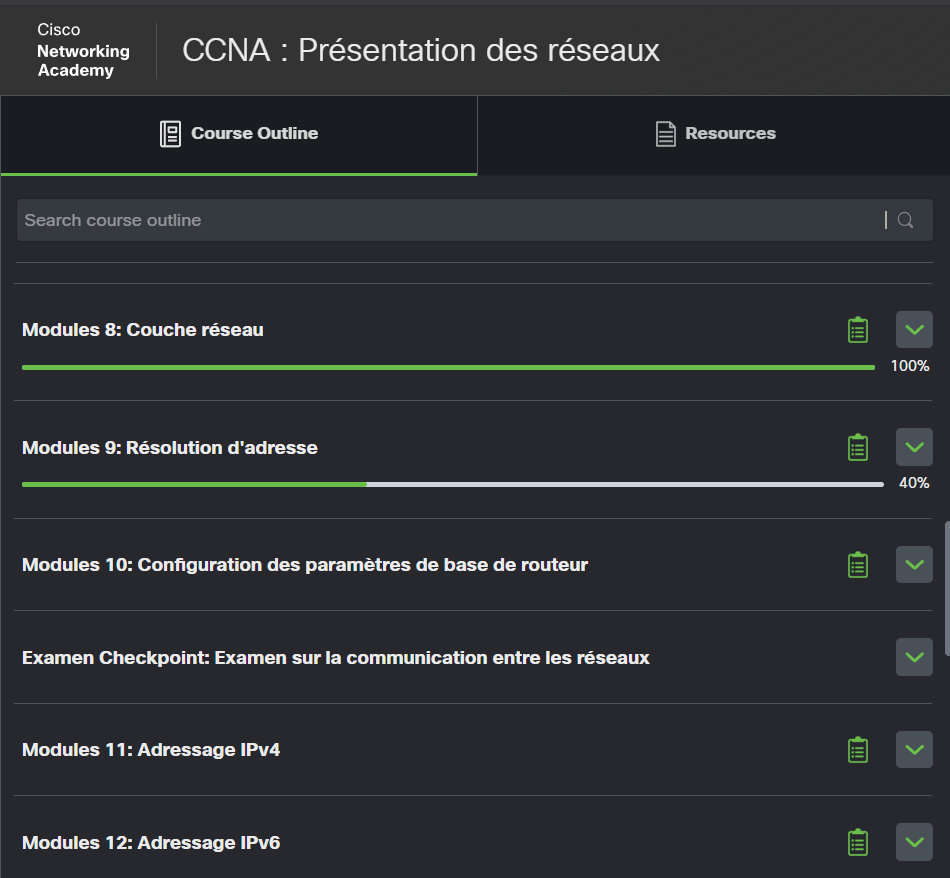Switch to the Resources tab

[714, 134]
